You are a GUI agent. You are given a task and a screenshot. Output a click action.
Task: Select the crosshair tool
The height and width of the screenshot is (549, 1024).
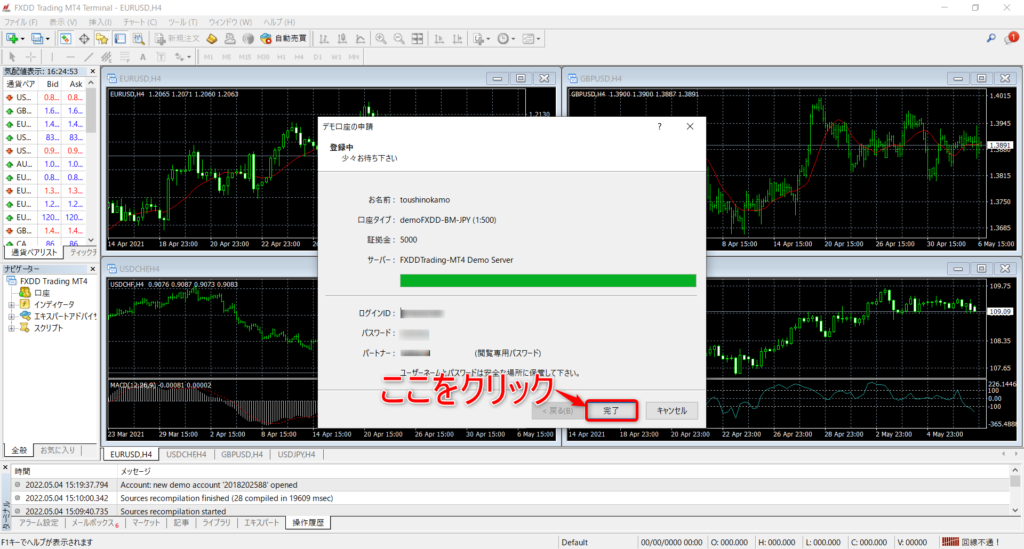click(30, 57)
